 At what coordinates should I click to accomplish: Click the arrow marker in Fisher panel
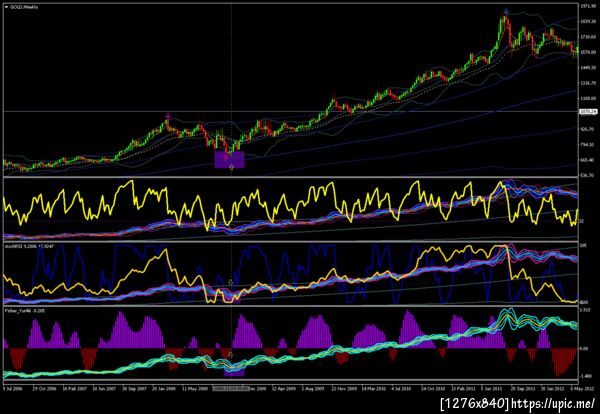coord(230,354)
